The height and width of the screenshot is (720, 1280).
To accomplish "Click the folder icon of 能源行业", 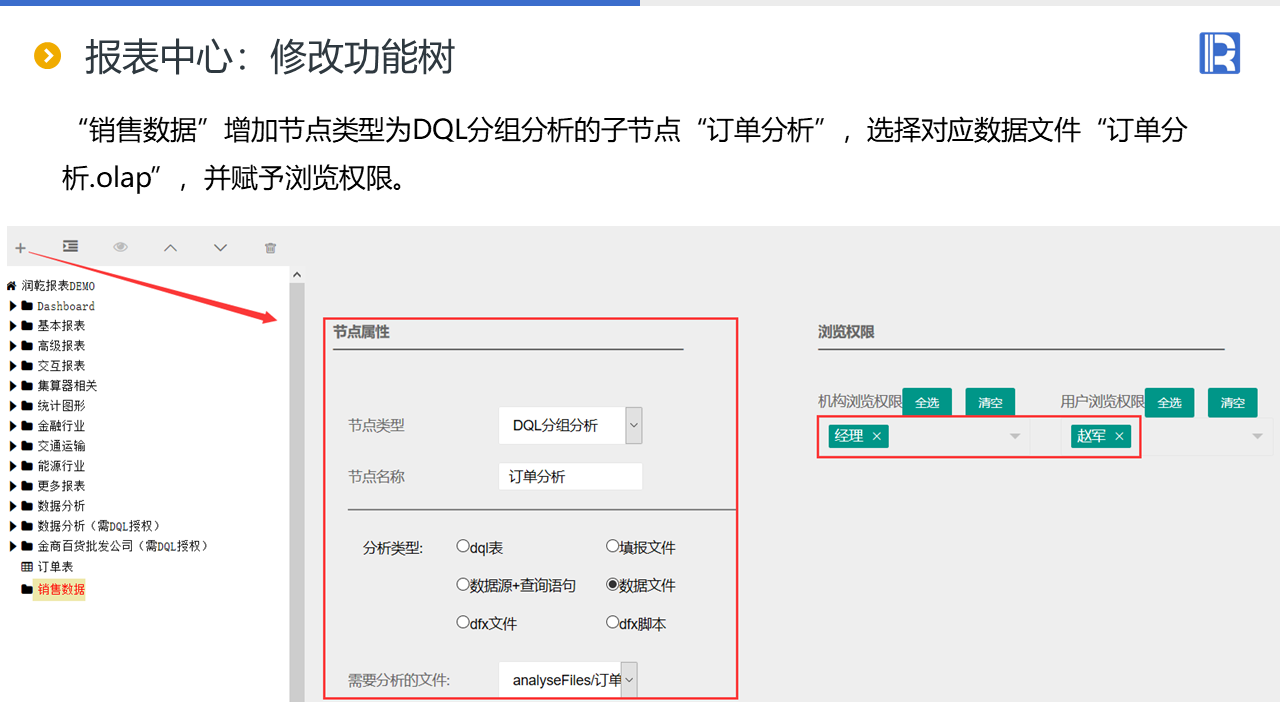I will [27, 466].
